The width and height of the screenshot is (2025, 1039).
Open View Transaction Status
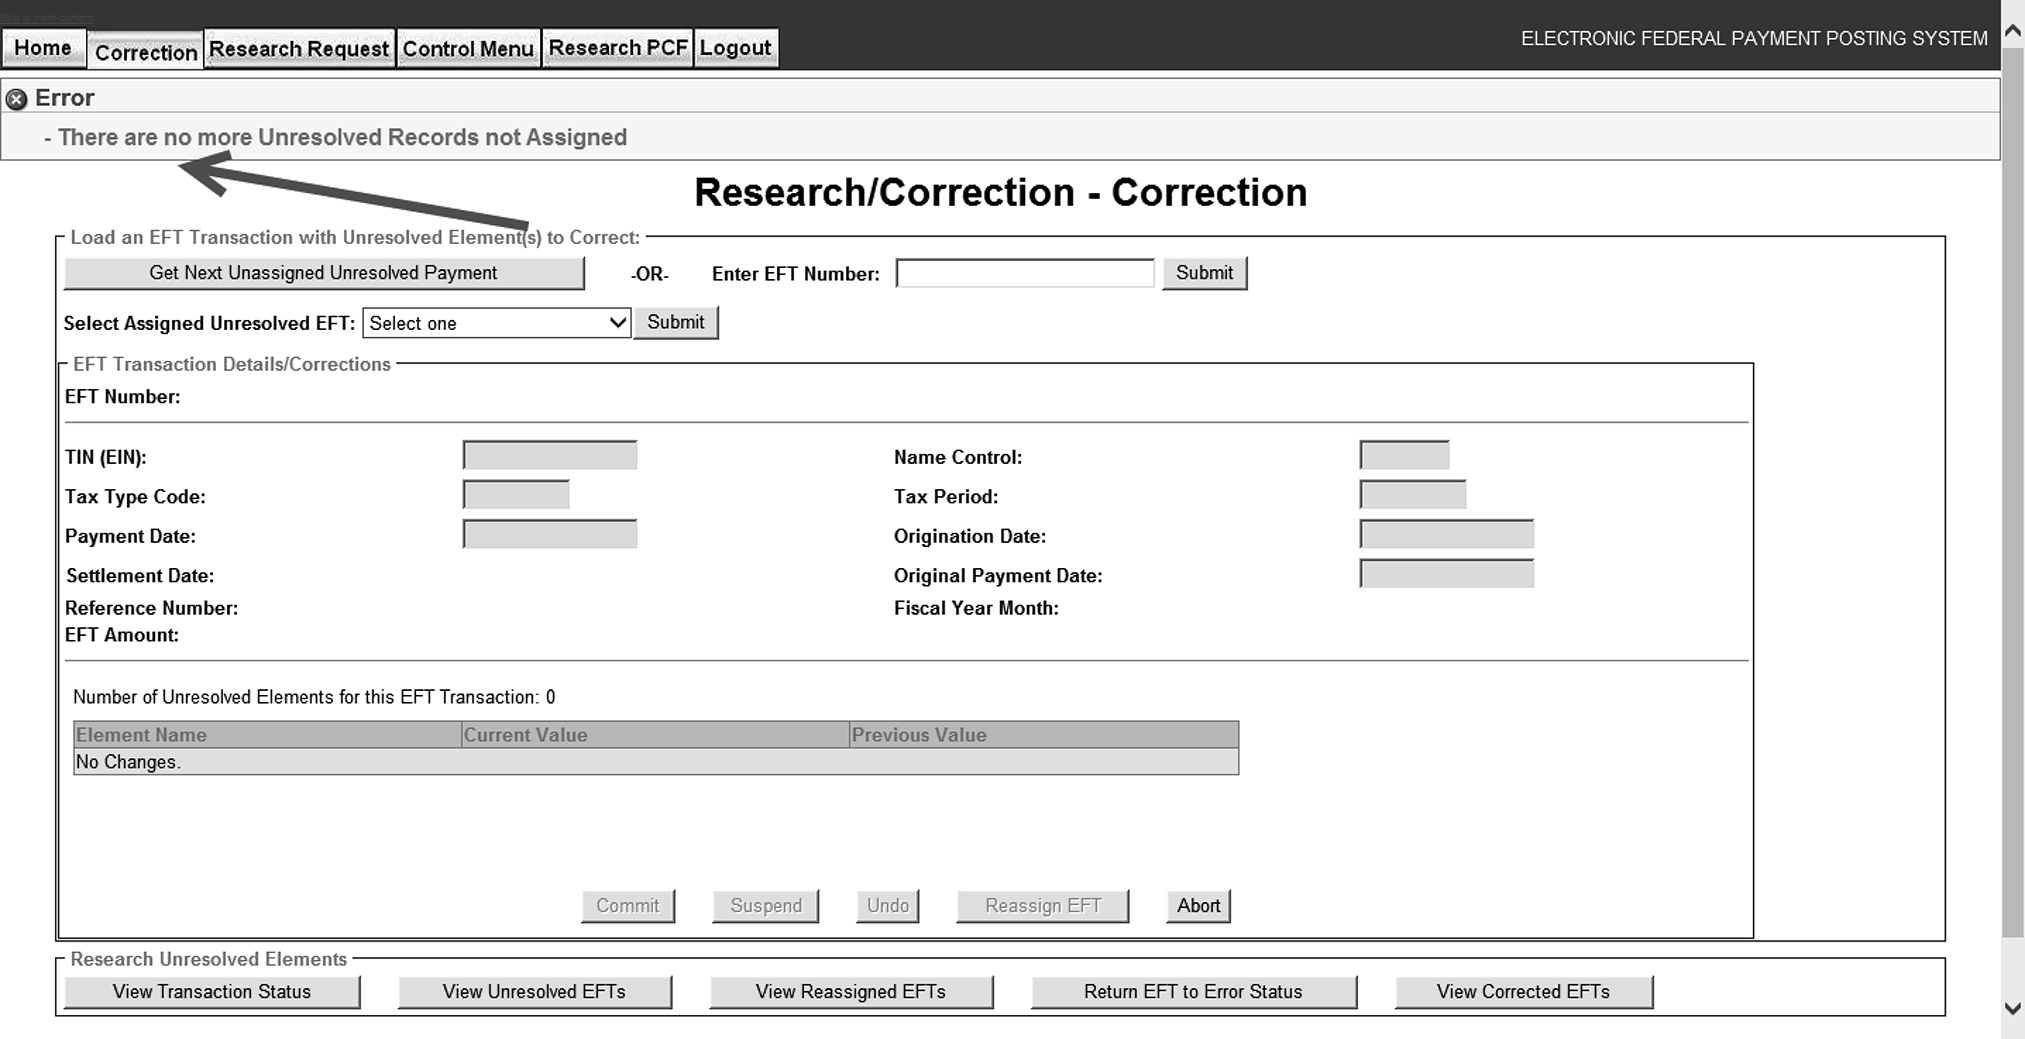(212, 992)
